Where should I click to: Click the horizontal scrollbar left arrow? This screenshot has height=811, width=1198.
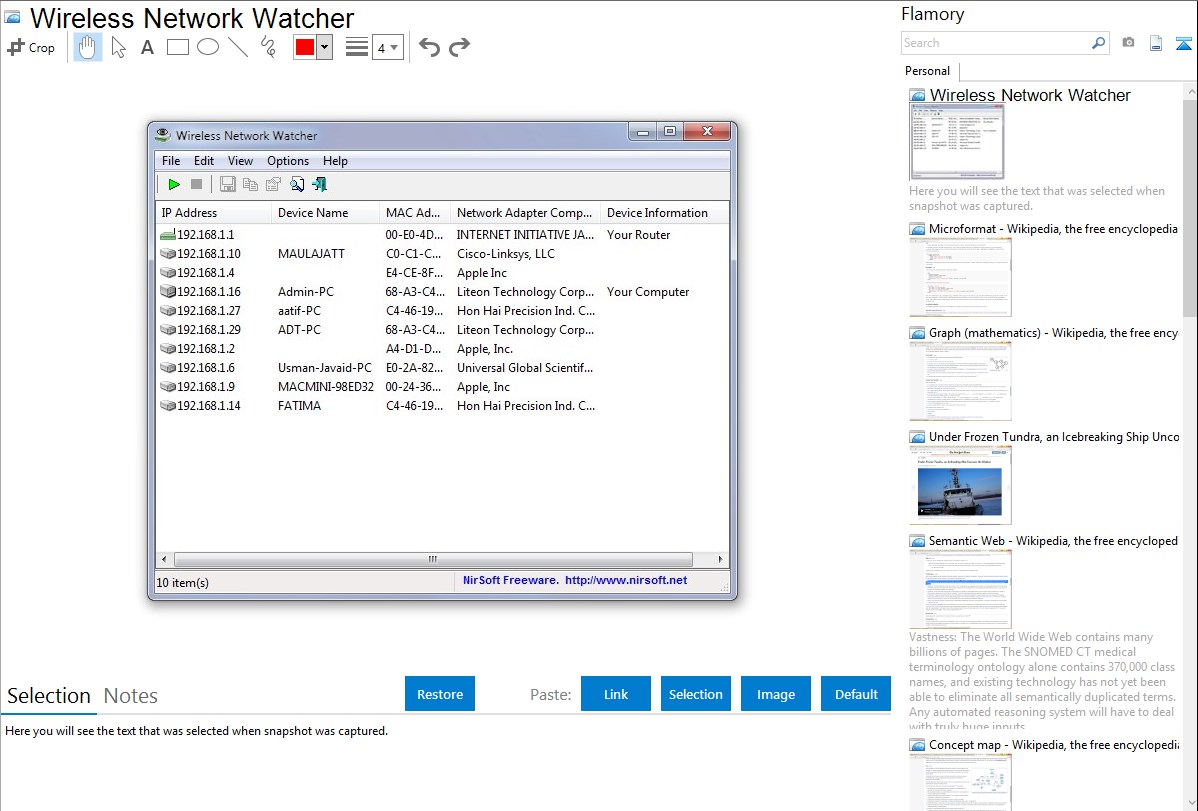tap(164, 560)
